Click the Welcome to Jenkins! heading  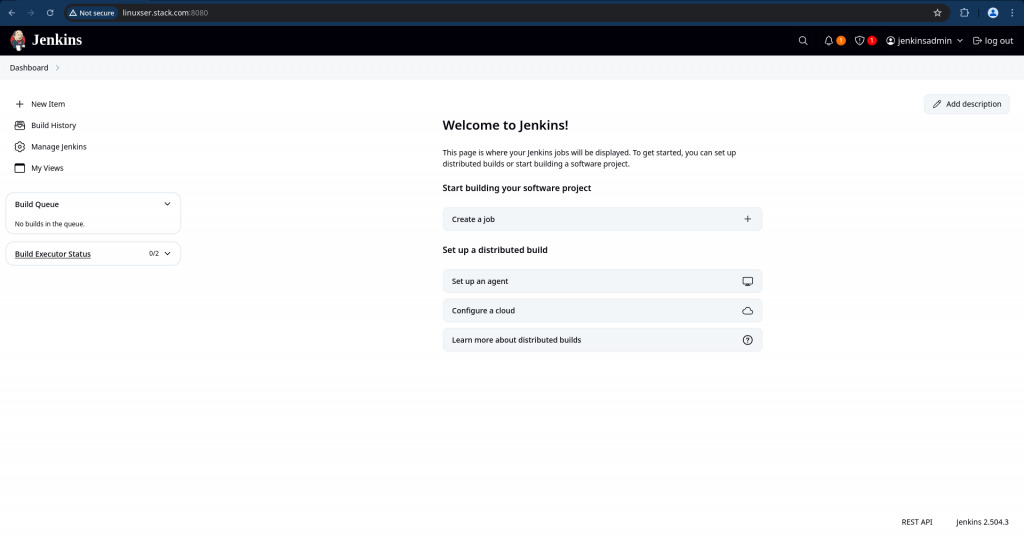[505, 125]
